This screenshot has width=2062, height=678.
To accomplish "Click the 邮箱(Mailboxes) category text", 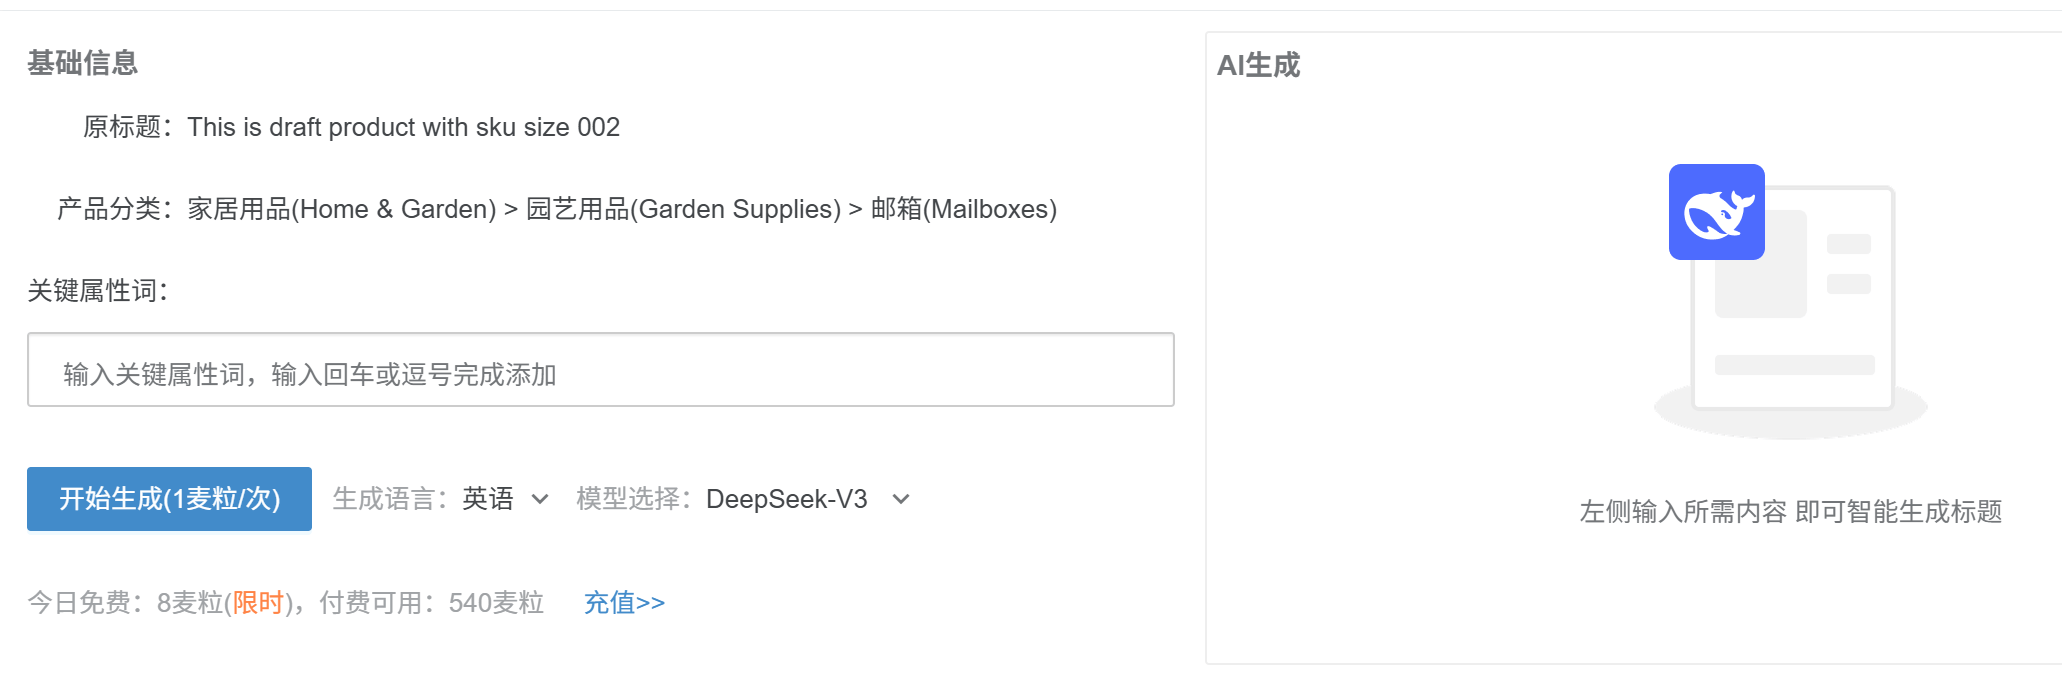I will click(x=963, y=209).
